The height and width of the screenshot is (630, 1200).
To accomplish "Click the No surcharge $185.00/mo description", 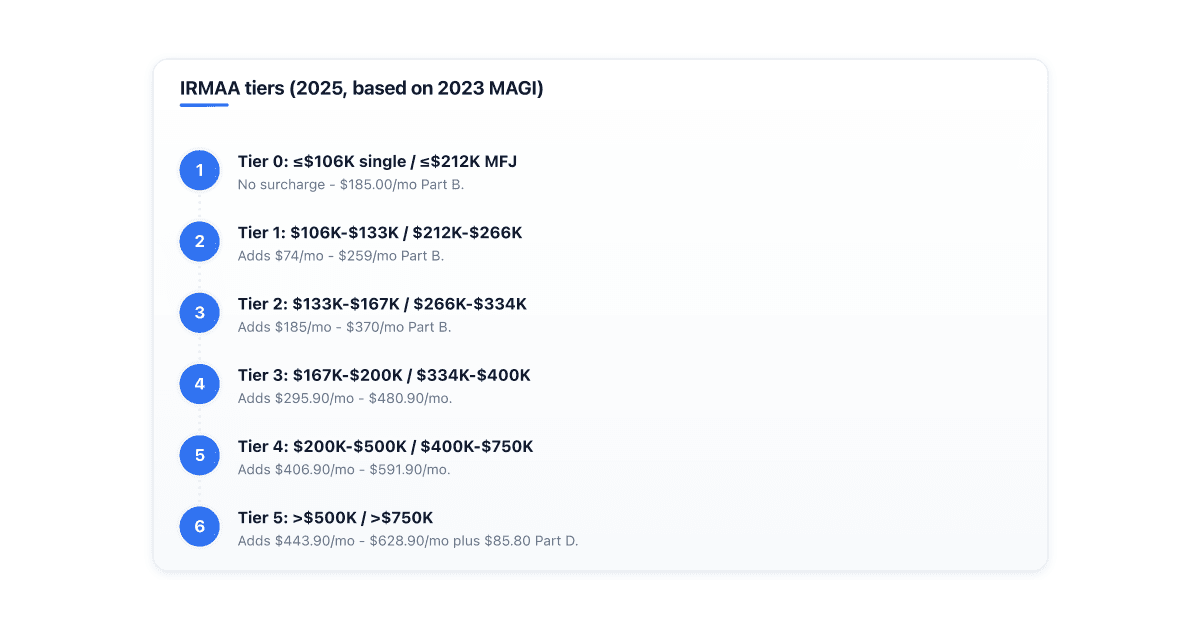I will point(351,185).
